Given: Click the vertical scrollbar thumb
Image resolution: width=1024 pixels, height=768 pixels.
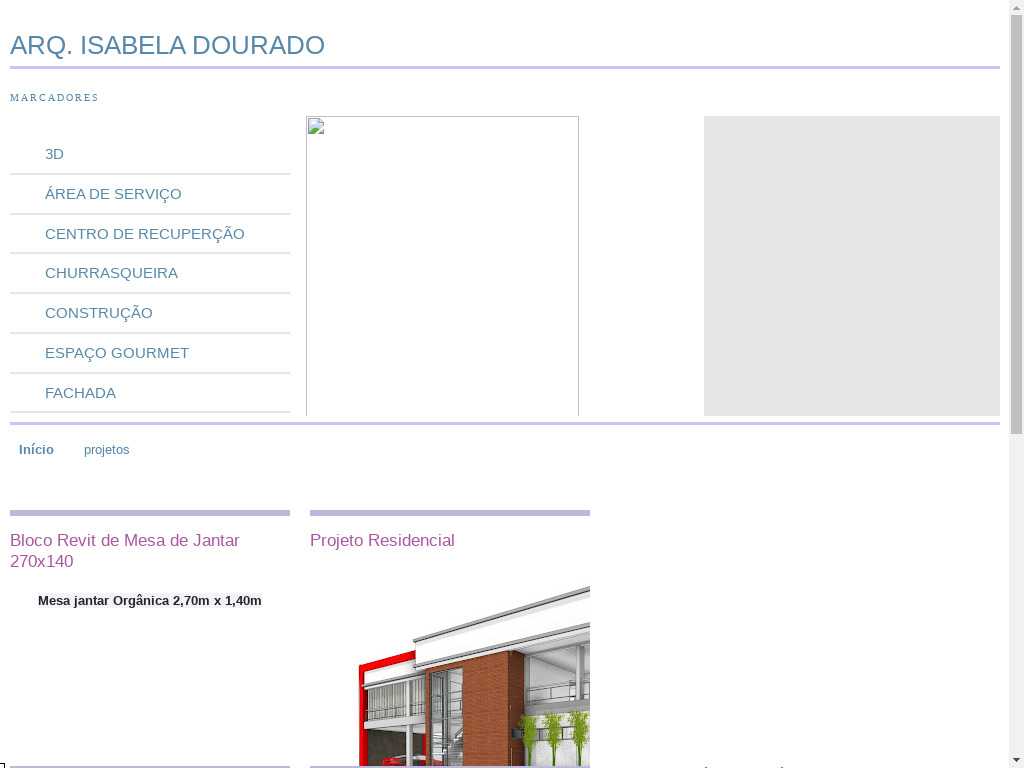Looking at the screenshot, I should click(x=1016, y=225).
